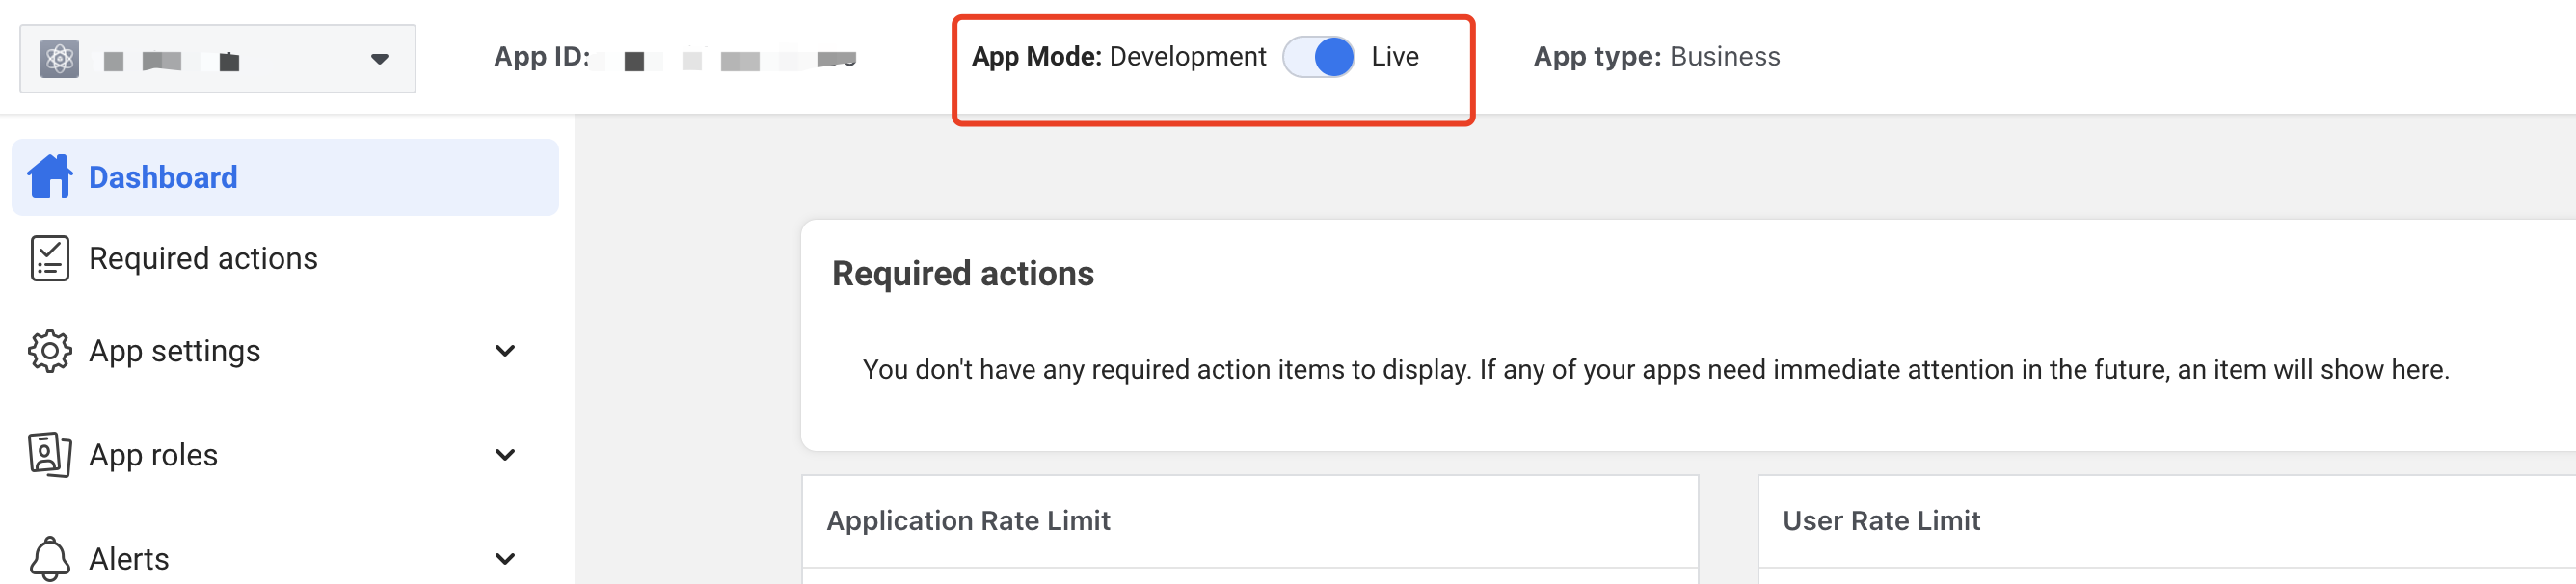
Task: Click the App settings gear icon
Action: point(50,351)
